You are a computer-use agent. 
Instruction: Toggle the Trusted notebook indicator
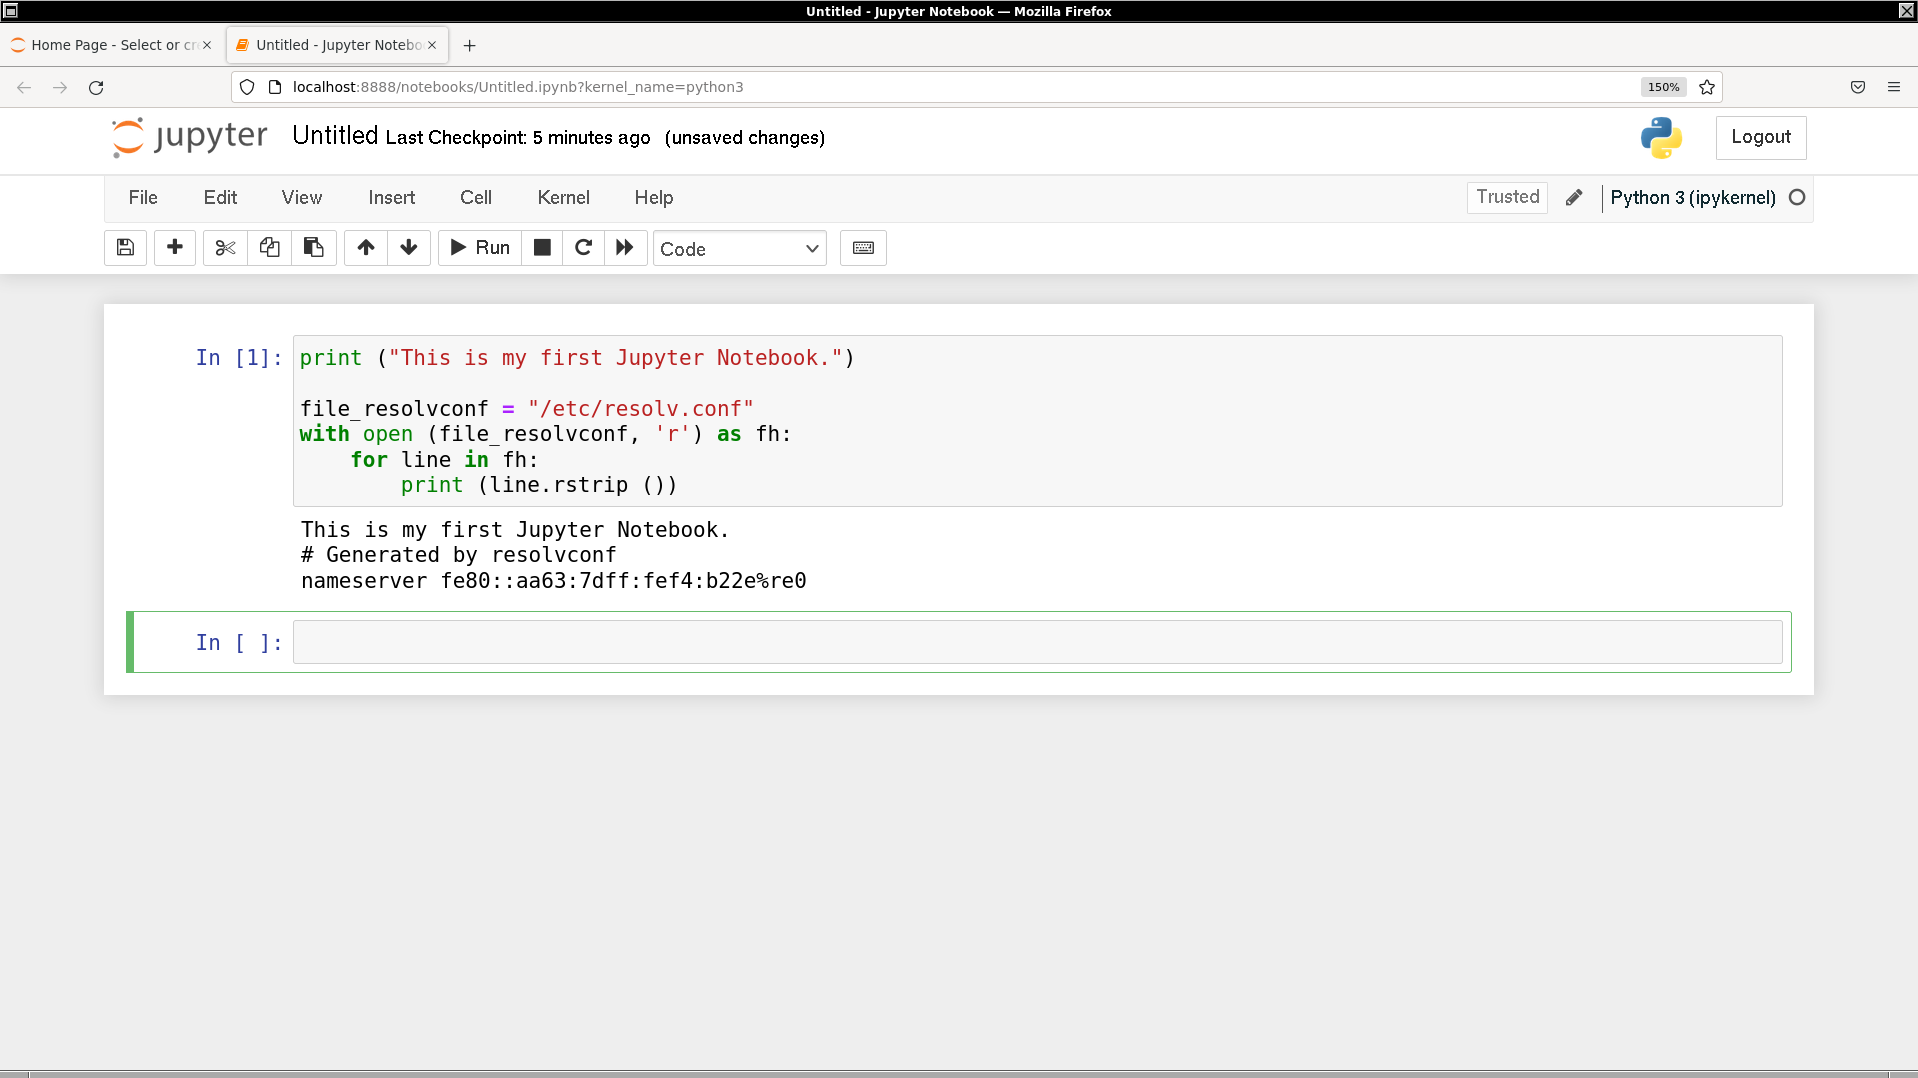[x=1507, y=197]
